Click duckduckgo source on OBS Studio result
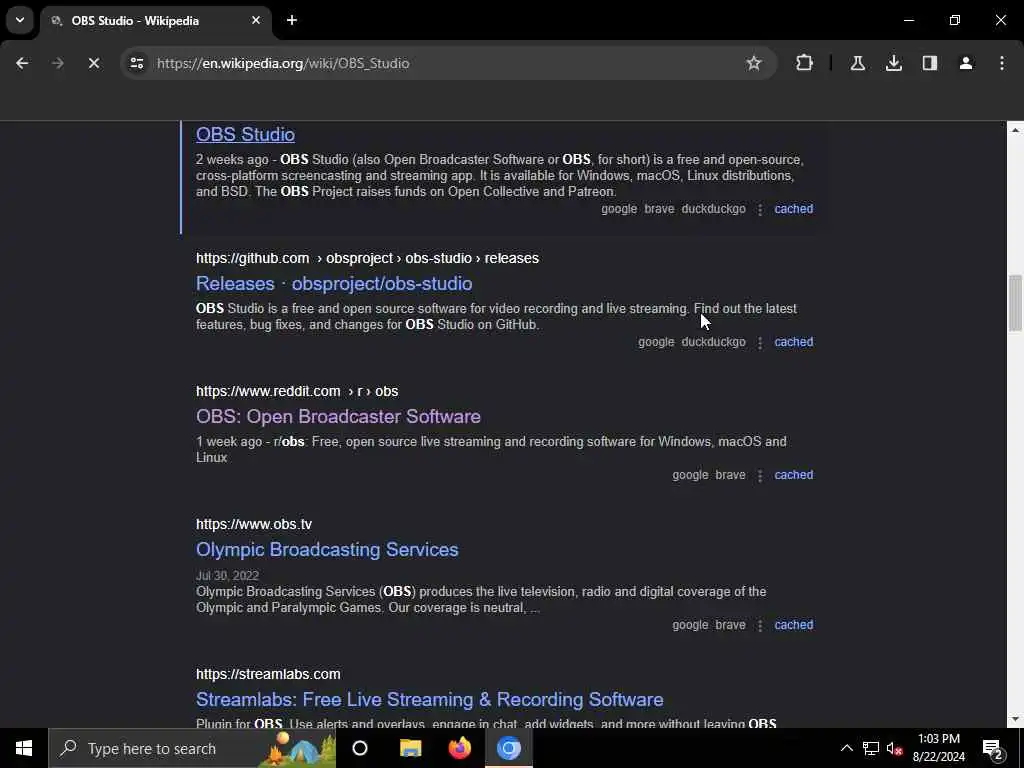 713,209
